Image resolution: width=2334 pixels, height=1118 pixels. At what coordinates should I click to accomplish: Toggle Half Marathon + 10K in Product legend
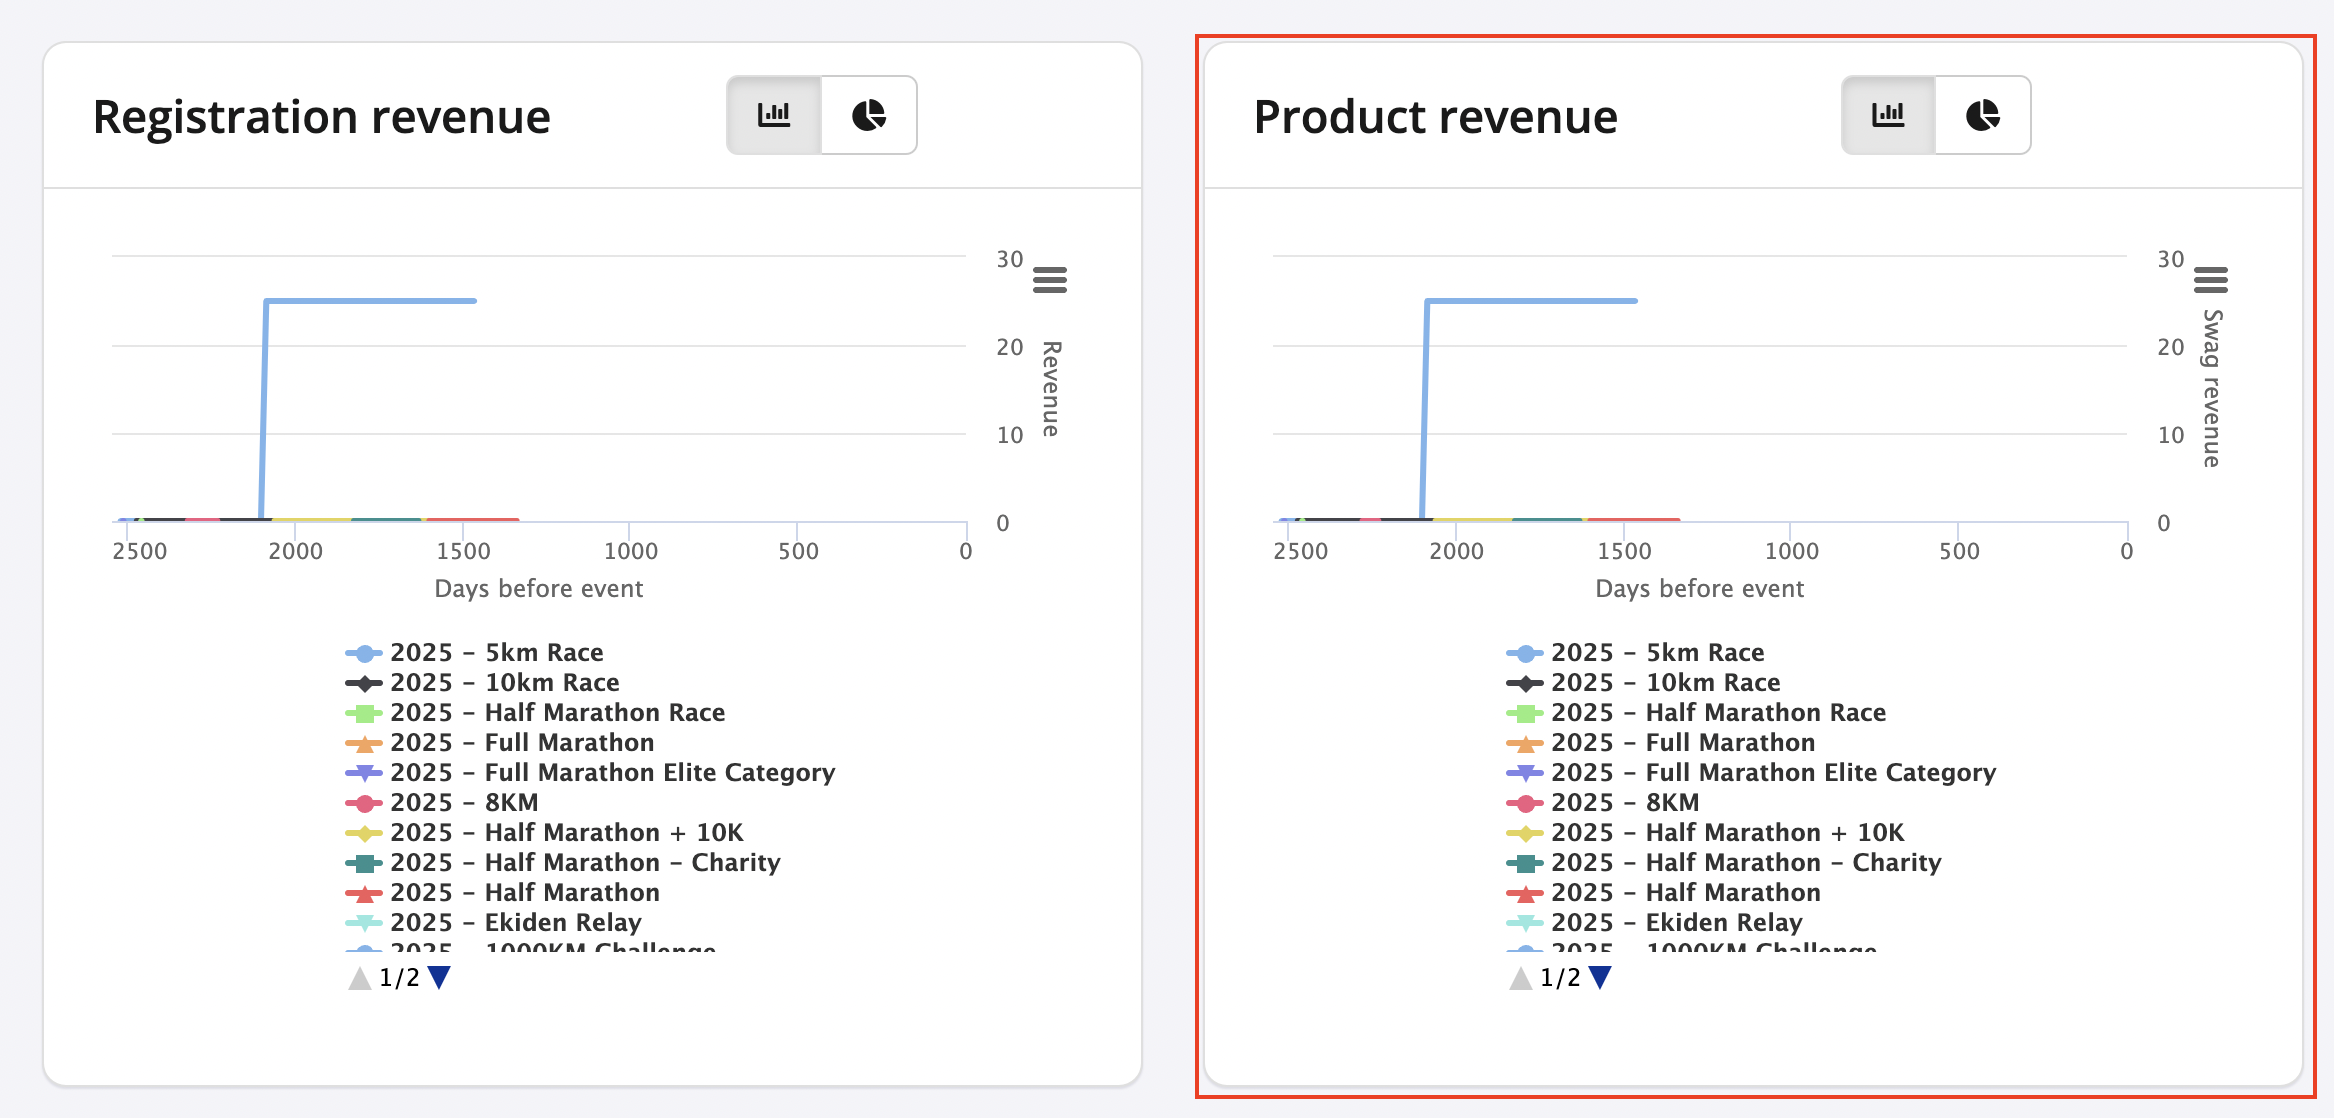point(1727,833)
